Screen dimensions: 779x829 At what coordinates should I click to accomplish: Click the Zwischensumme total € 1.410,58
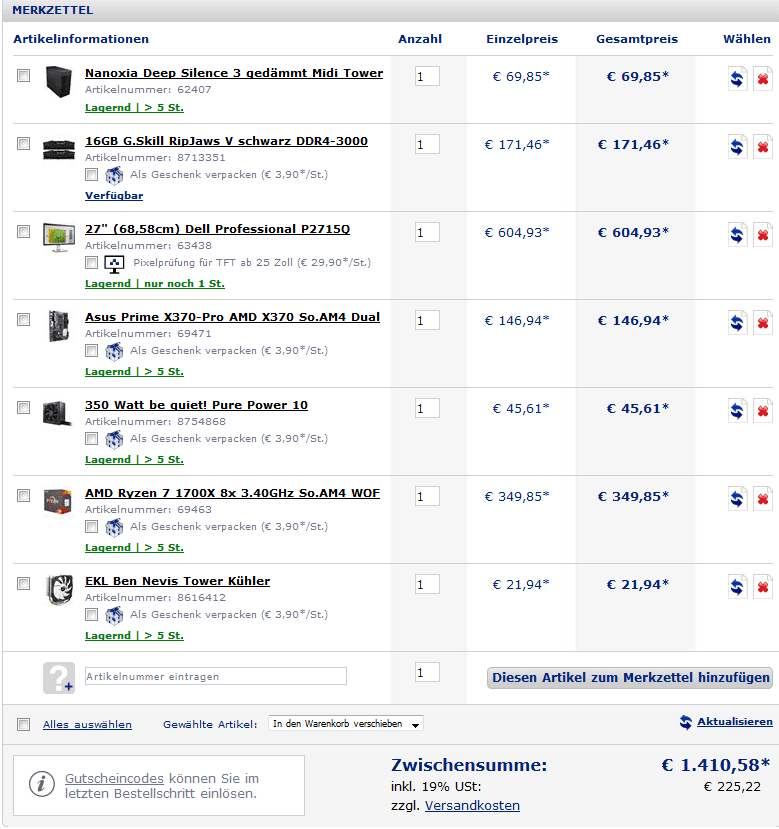(716, 765)
